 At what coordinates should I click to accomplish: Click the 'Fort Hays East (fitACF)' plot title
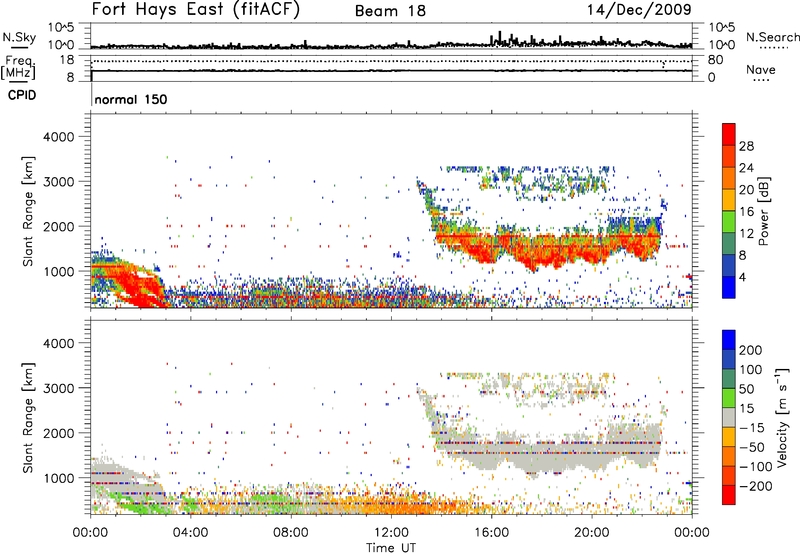point(195,9)
